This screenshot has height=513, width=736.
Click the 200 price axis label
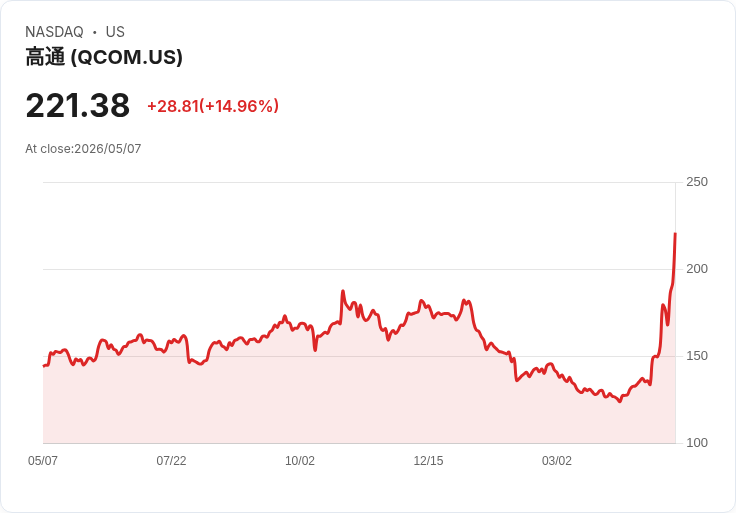697,269
